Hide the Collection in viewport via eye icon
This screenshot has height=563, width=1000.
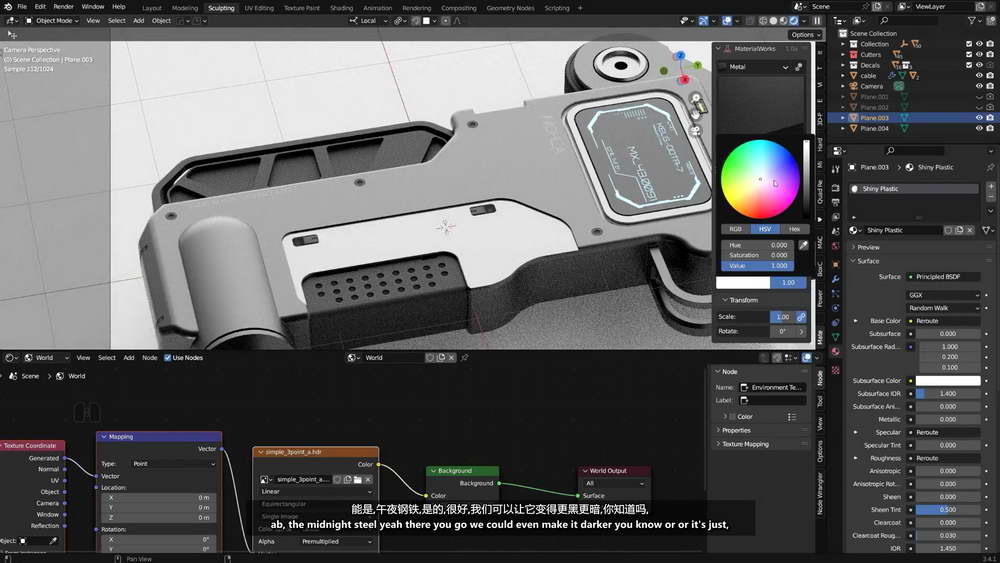pos(979,44)
